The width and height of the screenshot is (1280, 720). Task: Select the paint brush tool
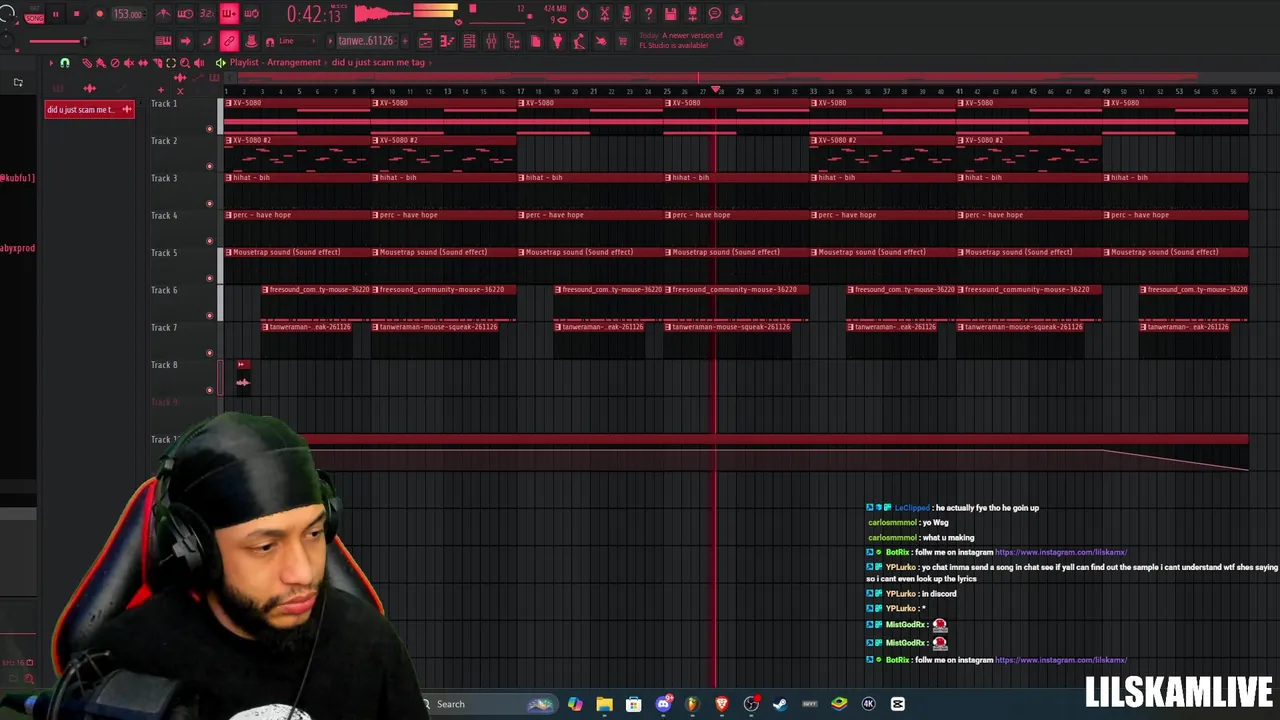[101, 63]
